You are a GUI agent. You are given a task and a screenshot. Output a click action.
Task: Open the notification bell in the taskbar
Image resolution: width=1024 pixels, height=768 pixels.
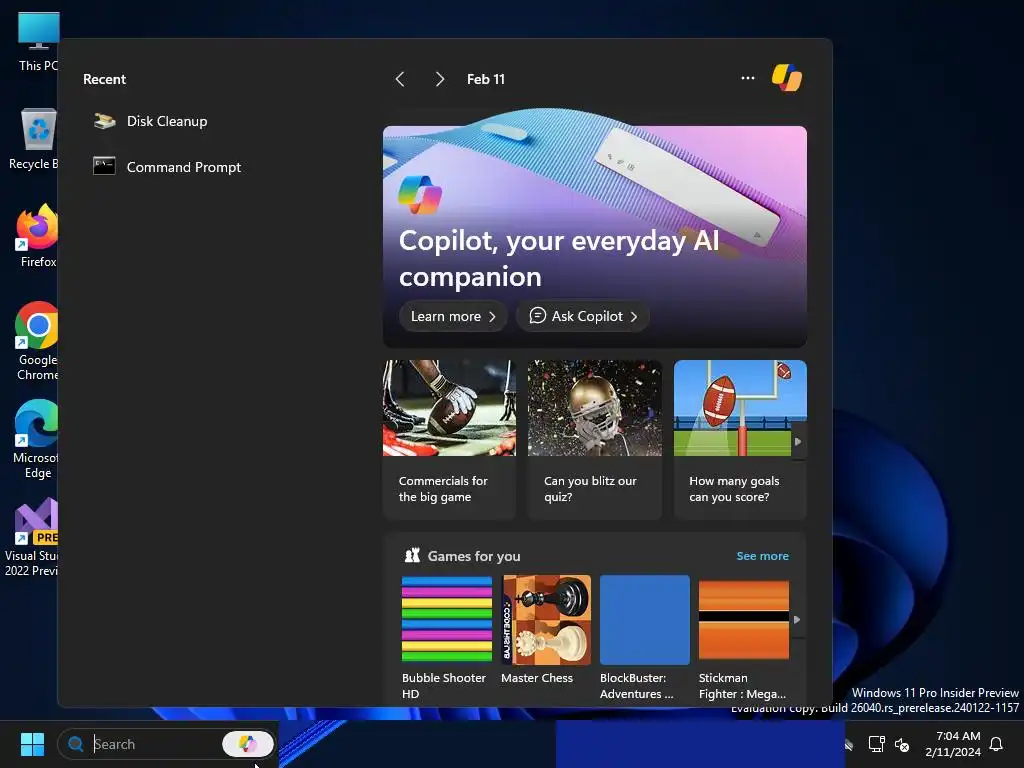tap(997, 744)
